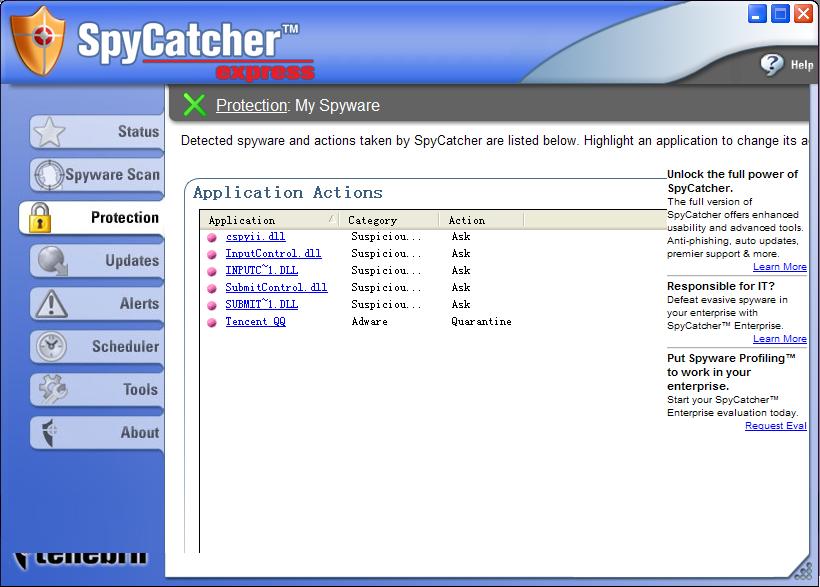Open the Status section
This screenshot has width=820, height=587.
pos(97,132)
